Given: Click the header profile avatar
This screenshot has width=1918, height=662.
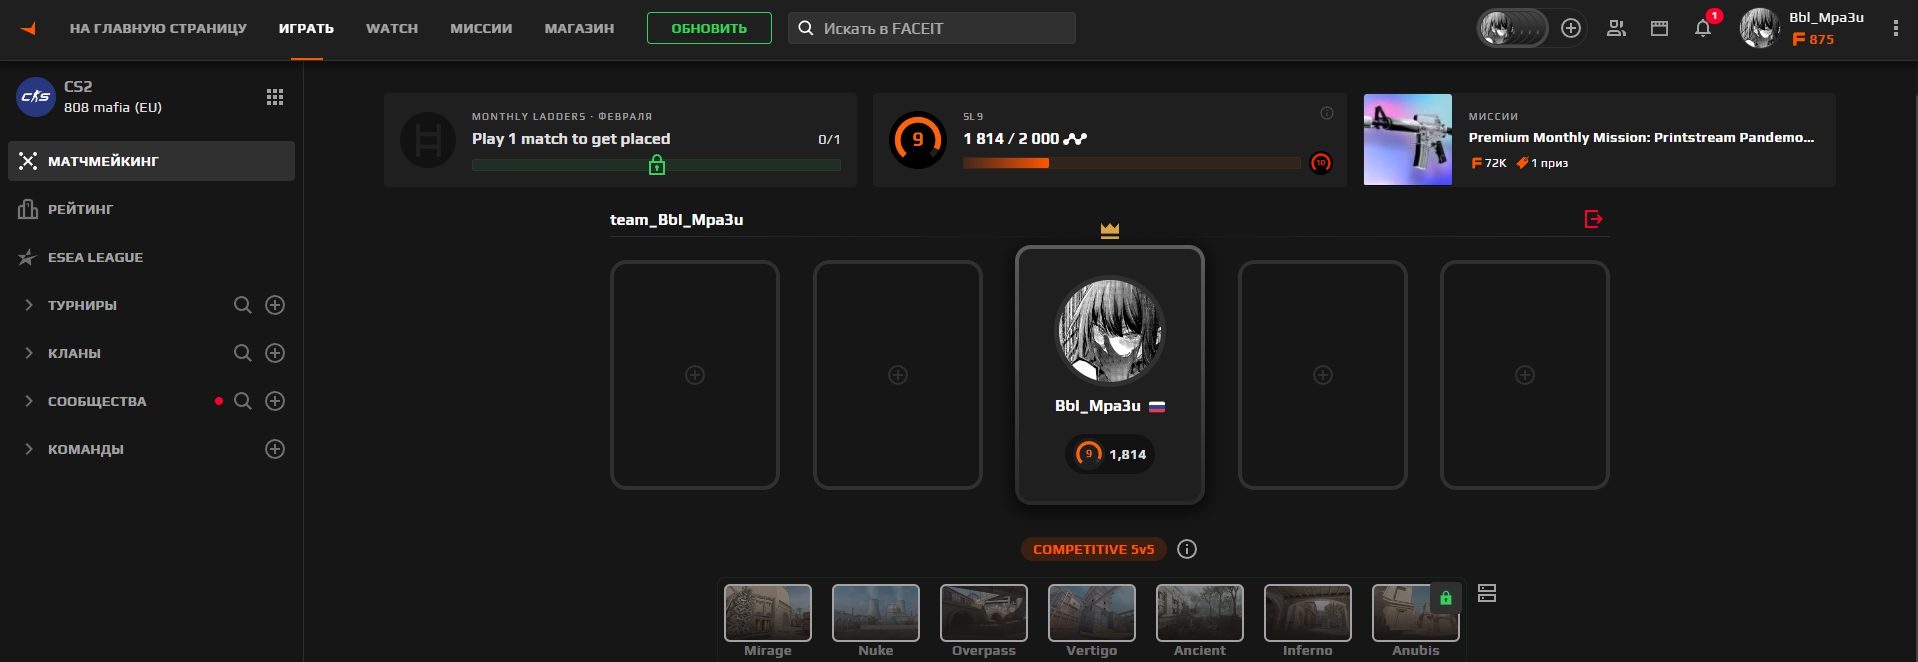Looking at the screenshot, I should 1759,28.
